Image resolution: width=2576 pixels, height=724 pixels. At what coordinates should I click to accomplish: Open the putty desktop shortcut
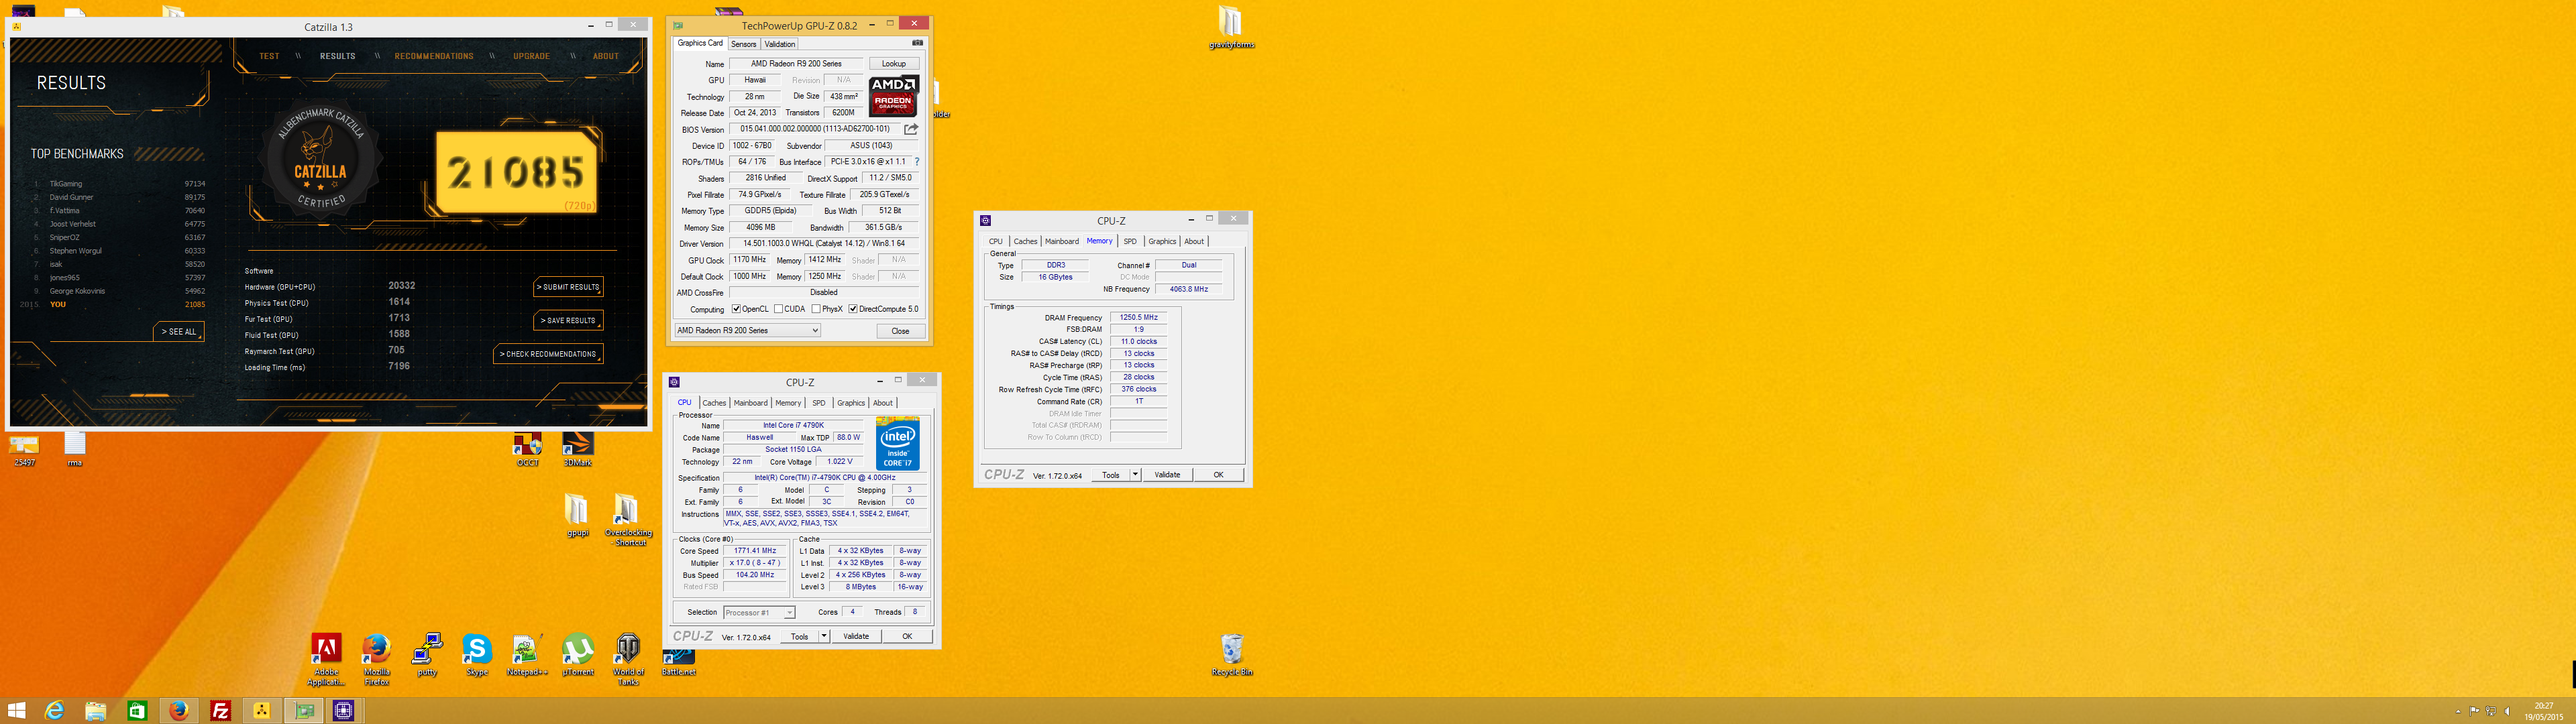[x=427, y=655]
